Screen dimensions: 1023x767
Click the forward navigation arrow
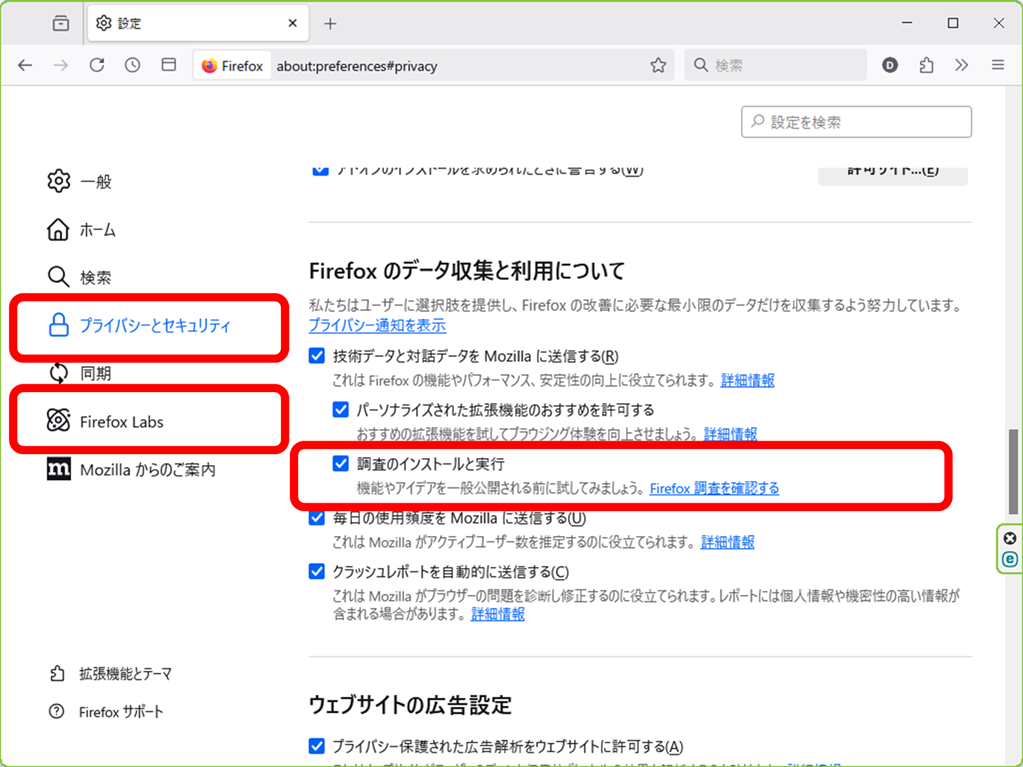coord(61,65)
